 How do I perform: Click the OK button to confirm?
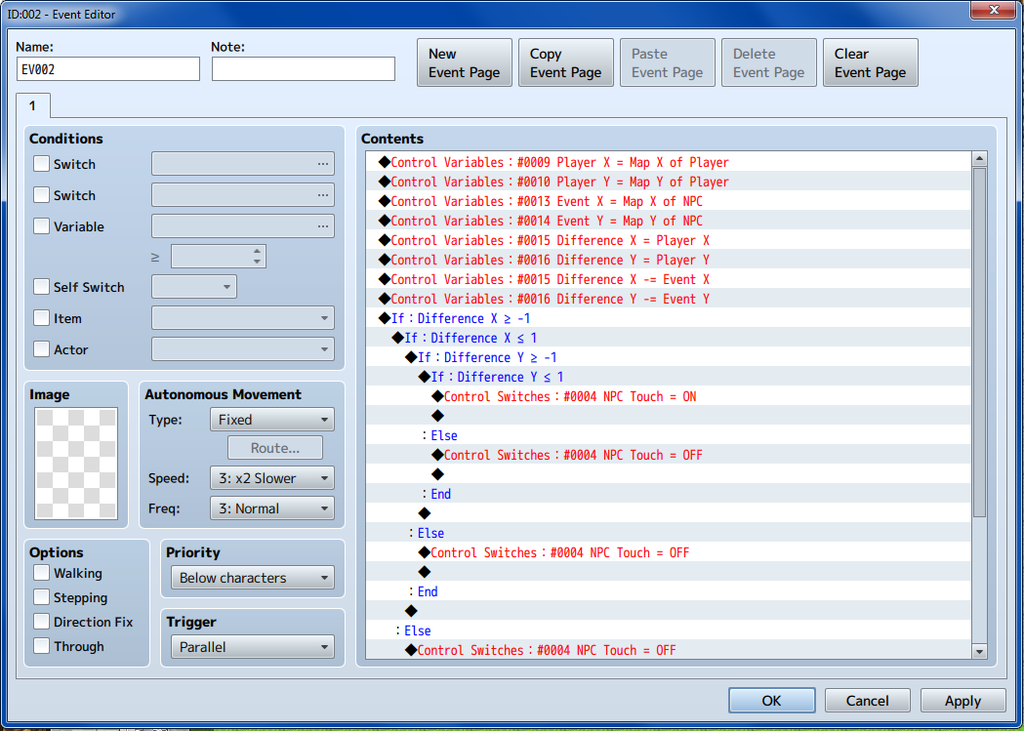pyautogui.click(x=771, y=701)
